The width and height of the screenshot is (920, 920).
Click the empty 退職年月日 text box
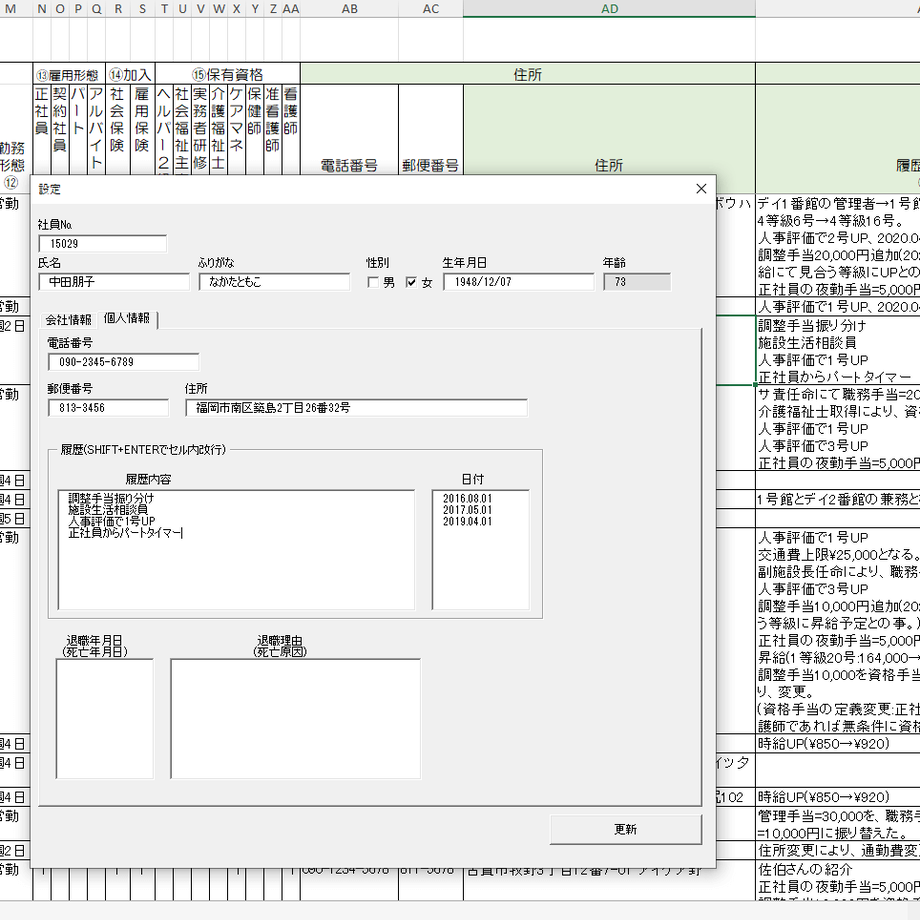pos(105,719)
